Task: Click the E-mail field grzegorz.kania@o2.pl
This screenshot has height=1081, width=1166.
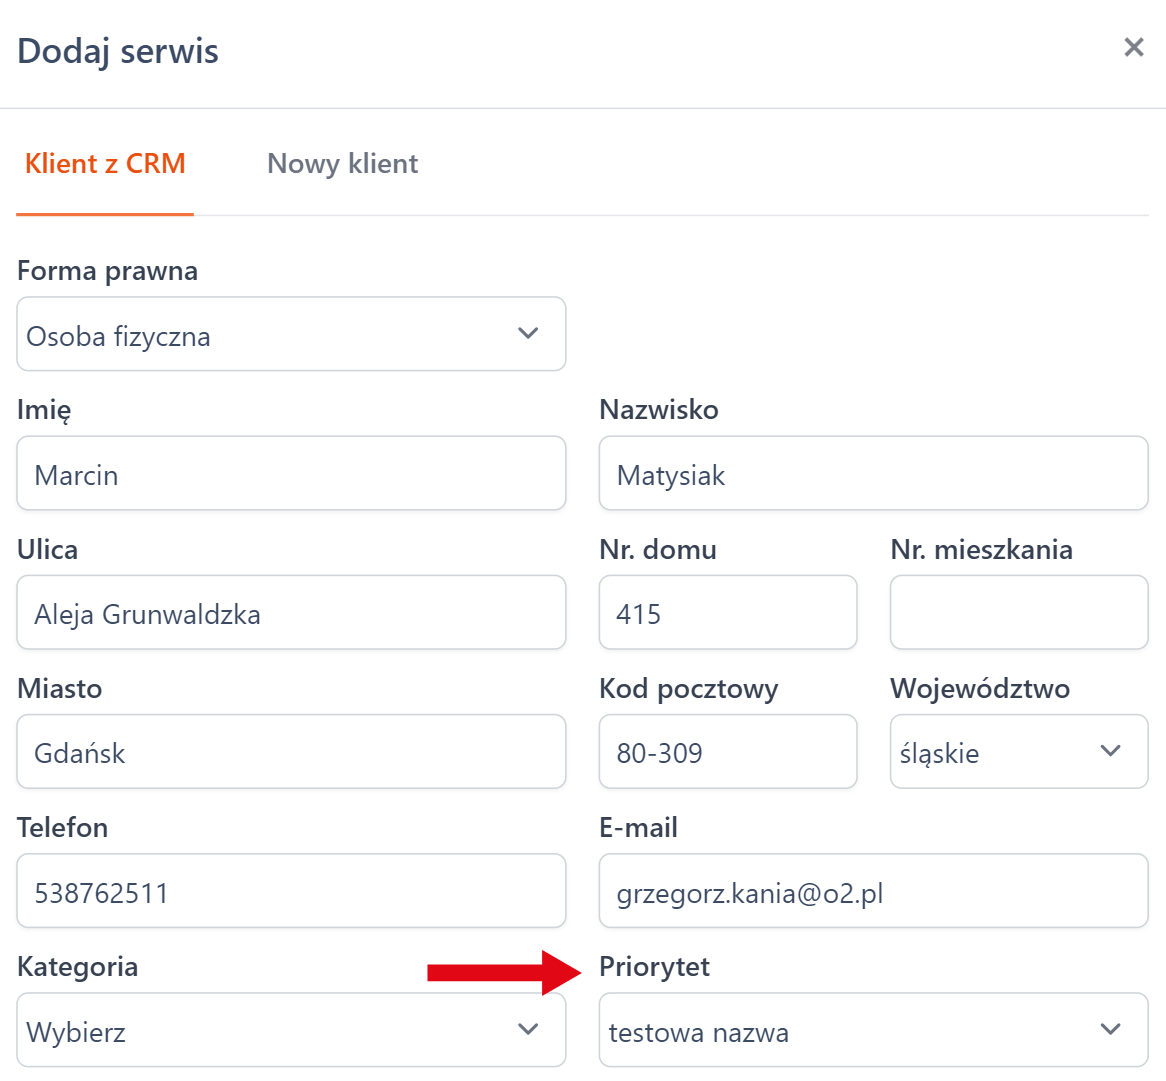Action: pyautogui.click(x=873, y=891)
